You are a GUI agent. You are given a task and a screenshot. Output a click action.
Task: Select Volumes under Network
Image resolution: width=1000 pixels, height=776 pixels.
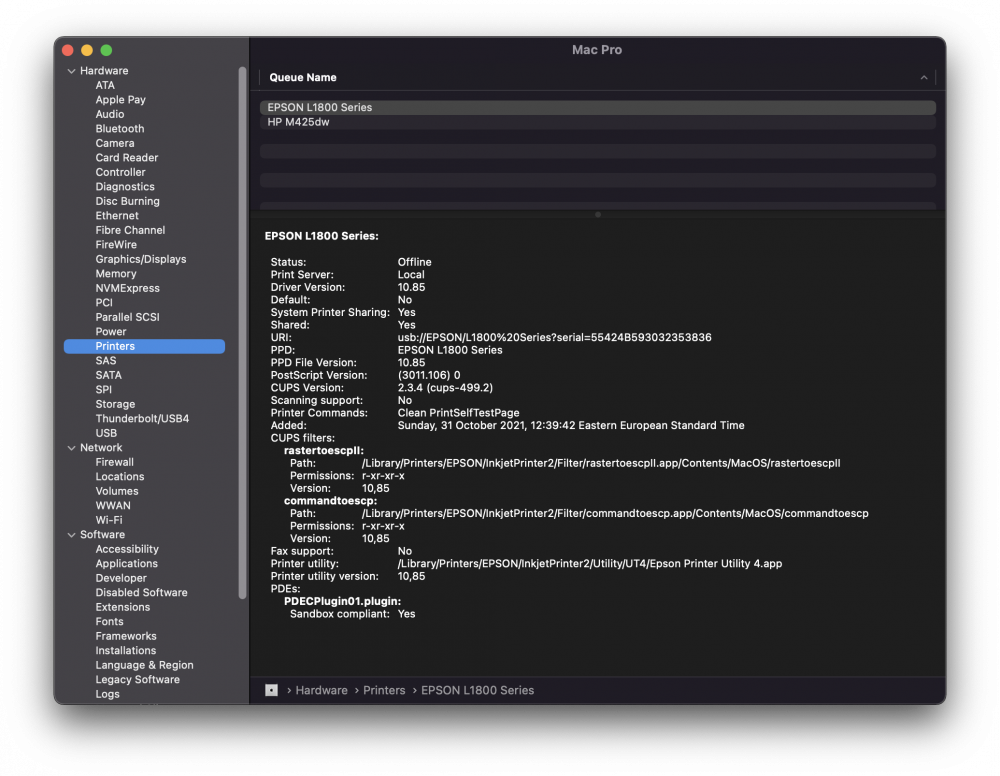coord(117,492)
